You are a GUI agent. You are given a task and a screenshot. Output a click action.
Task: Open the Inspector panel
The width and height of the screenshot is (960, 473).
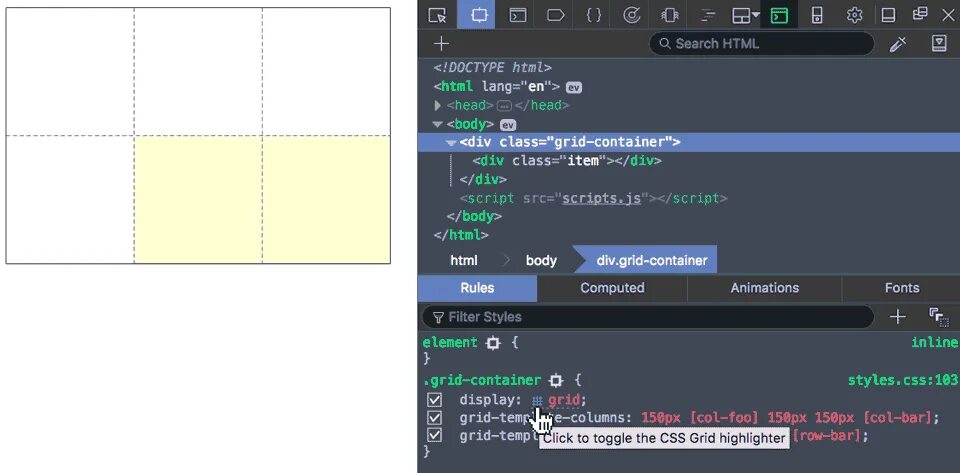478,15
